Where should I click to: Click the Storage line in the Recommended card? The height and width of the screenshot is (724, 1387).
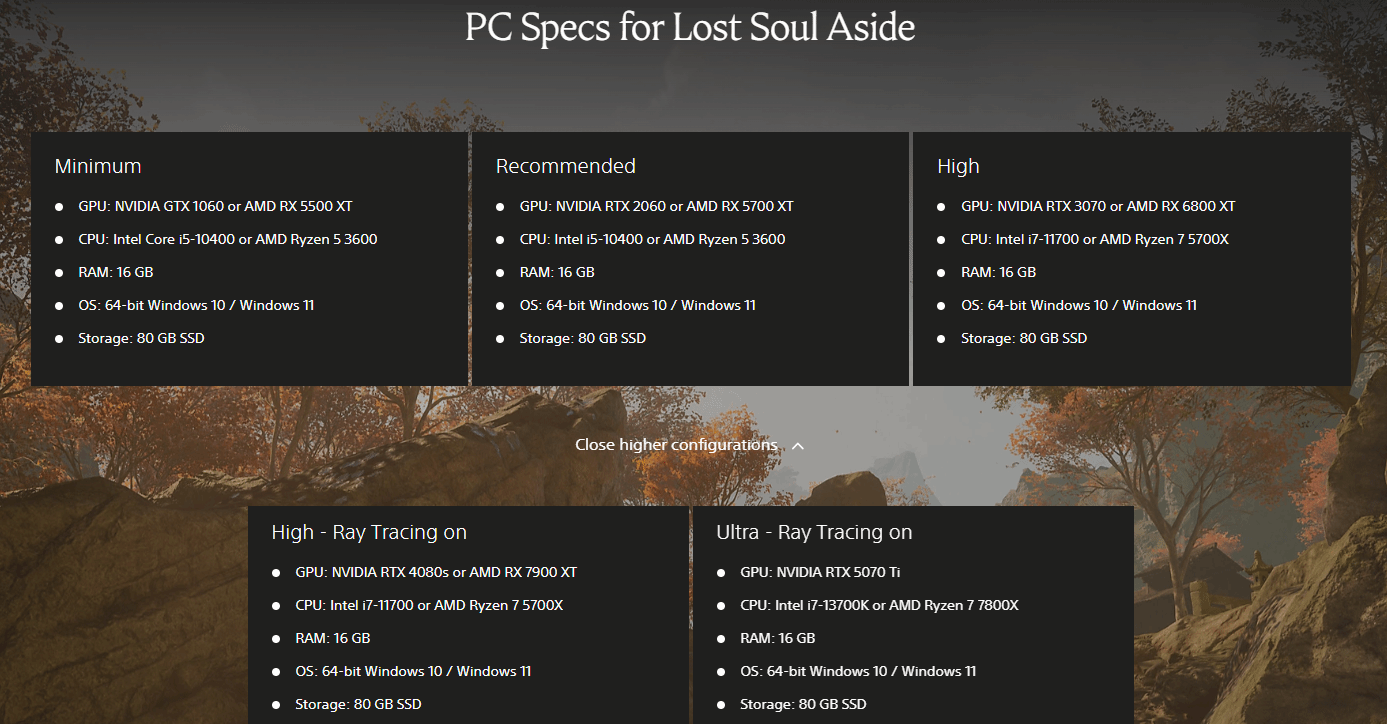pos(582,339)
